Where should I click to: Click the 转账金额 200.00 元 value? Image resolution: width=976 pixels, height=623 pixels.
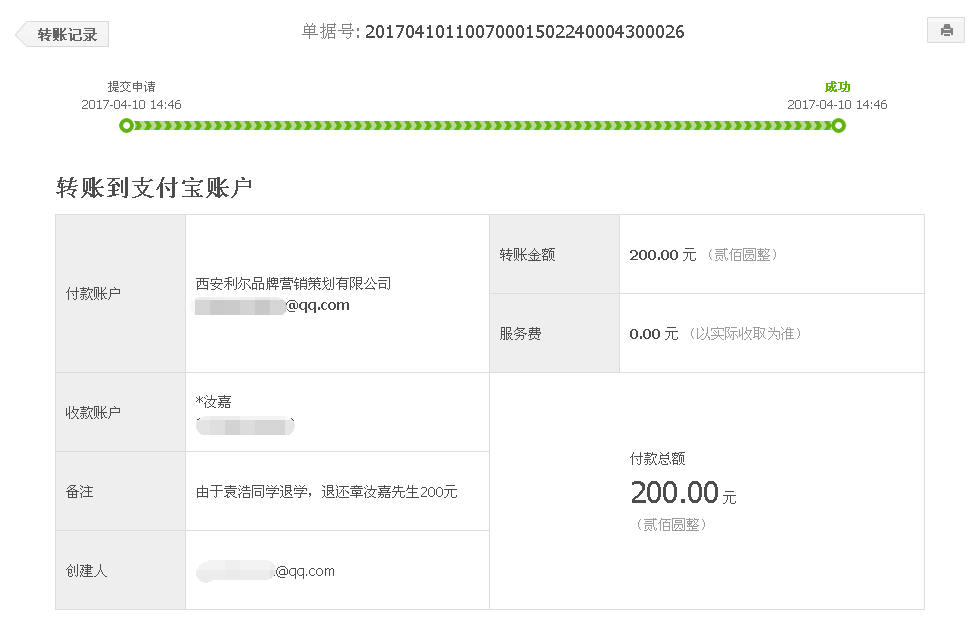pyautogui.click(x=662, y=255)
